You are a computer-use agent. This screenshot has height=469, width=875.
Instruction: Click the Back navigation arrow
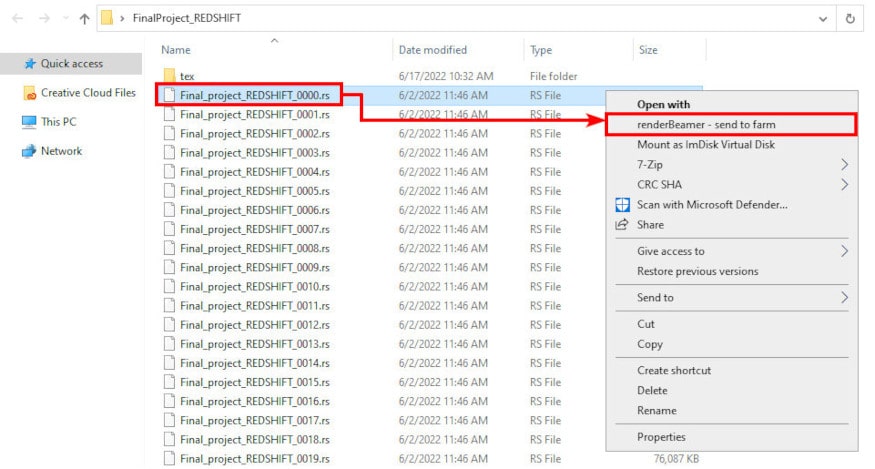(x=18, y=18)
